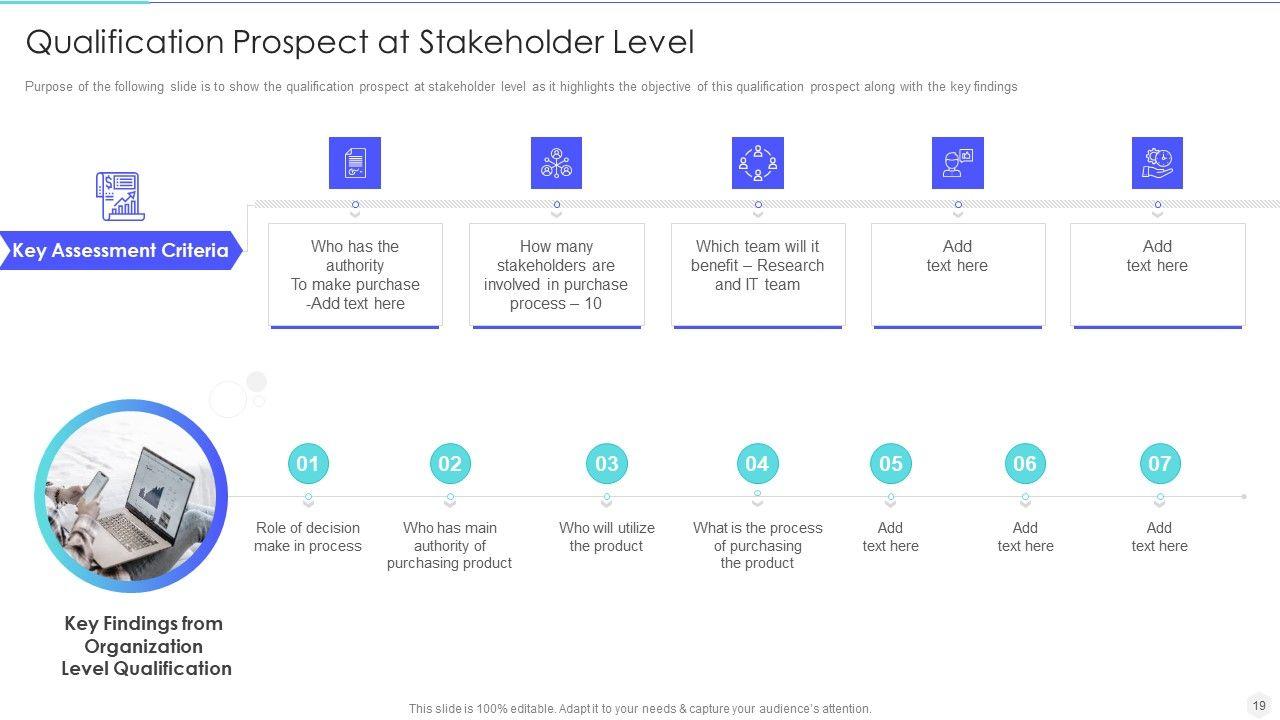Screen dimensions: 1280x720
Task: Click 'Role of decision make in process' text
Action: [x=308, y=537]
